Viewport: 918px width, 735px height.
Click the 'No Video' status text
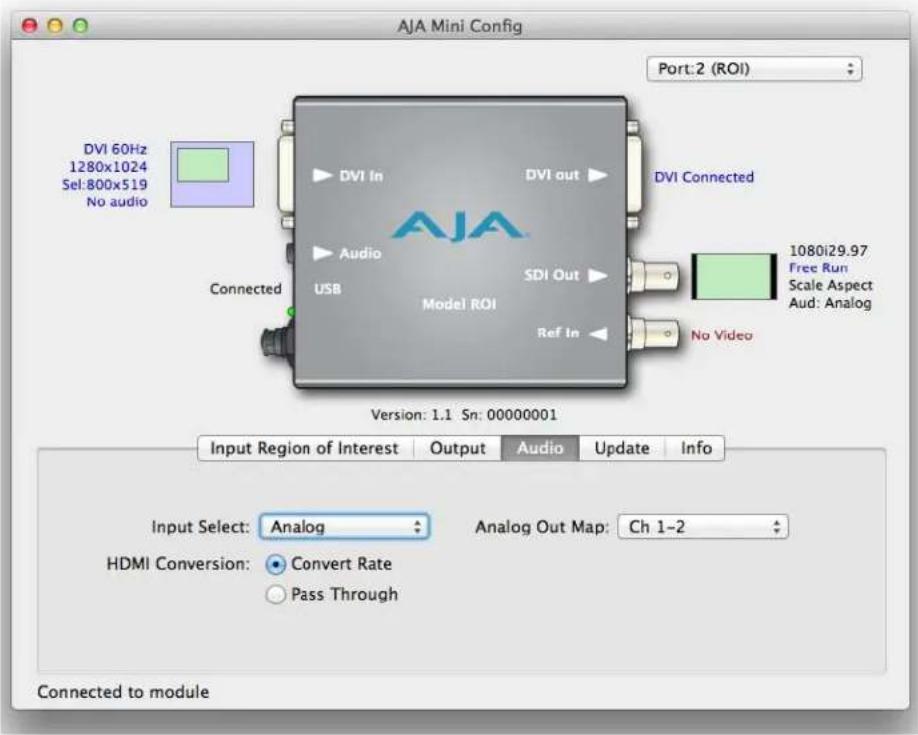coord(721,335)
